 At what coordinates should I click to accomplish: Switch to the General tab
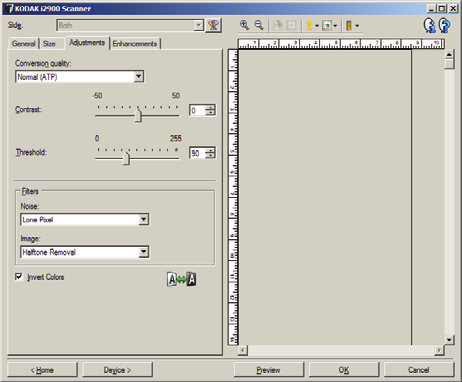(x=23, y=44)
